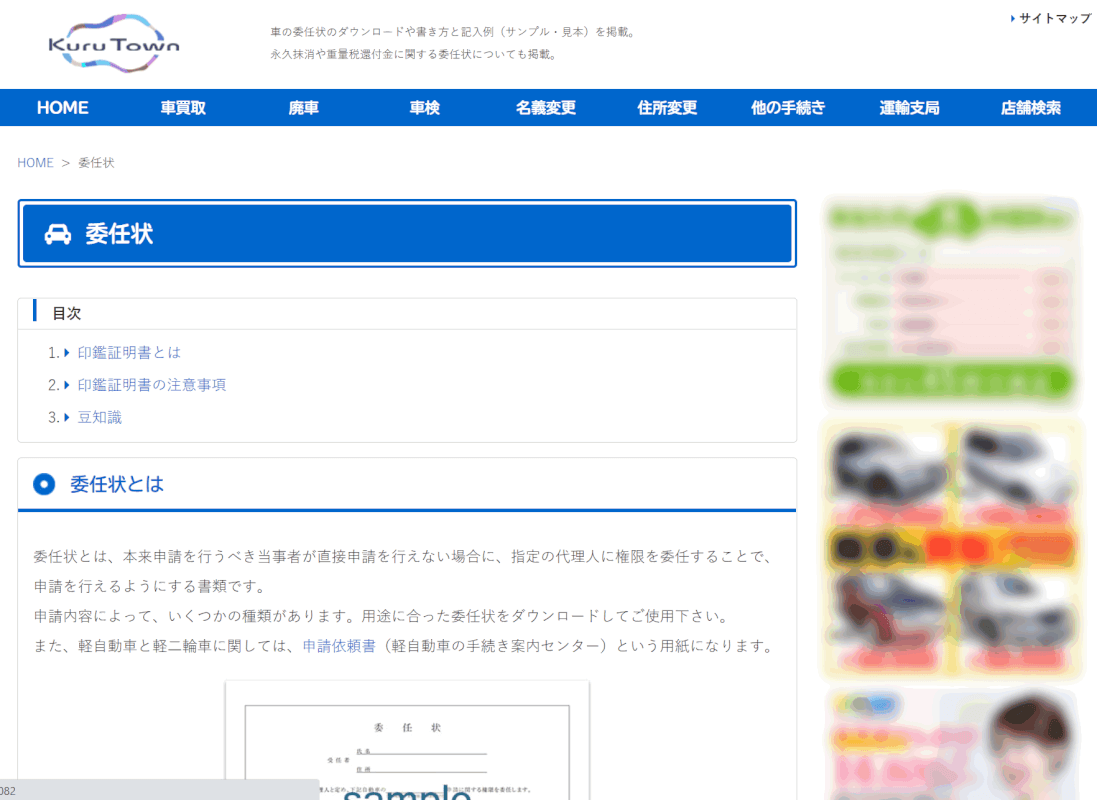
Task: Click the arrow before 印鑑証明書の注意事項
Action: [67, 385]
